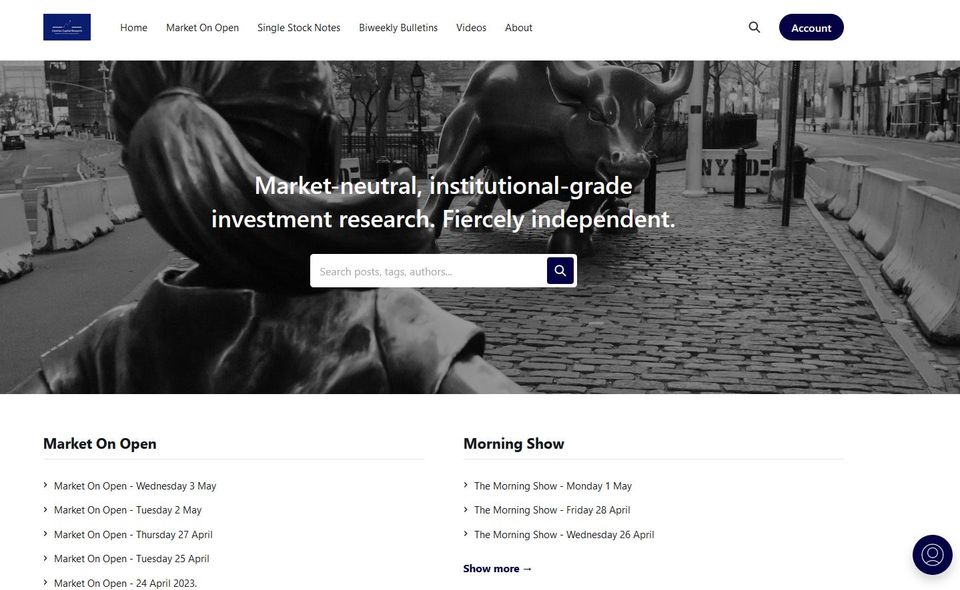Click chevron beside Market On Open Wednesday 3 May
960x590 pixels.
45,485
